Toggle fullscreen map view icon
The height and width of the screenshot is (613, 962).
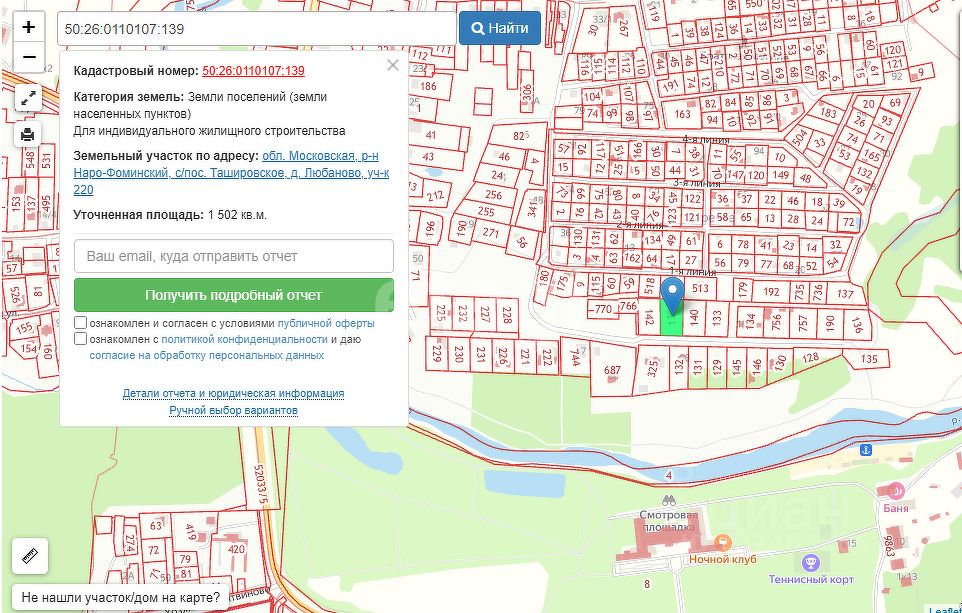[x=28, y=99]
